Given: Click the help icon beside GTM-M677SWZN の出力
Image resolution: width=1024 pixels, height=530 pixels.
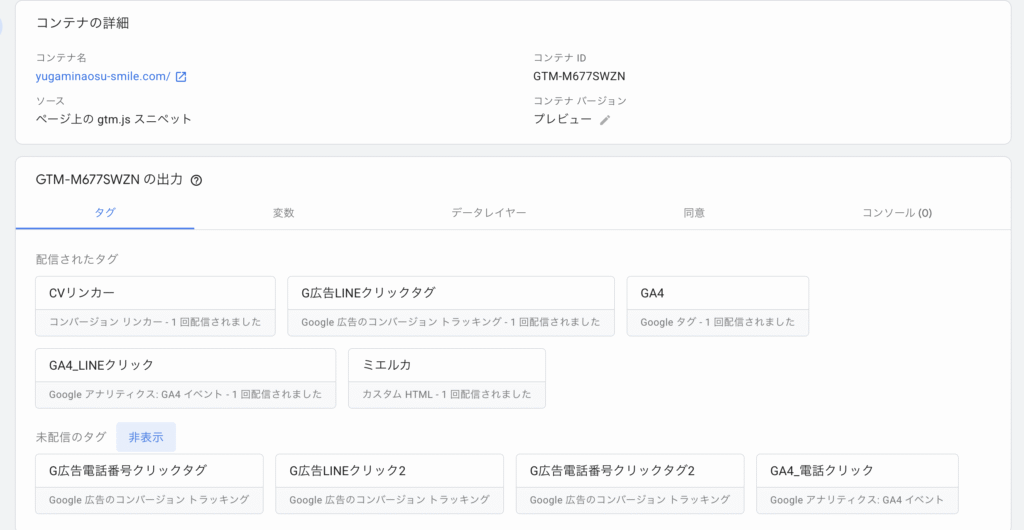Looking at the screenshot, I should tap(196, 181).
